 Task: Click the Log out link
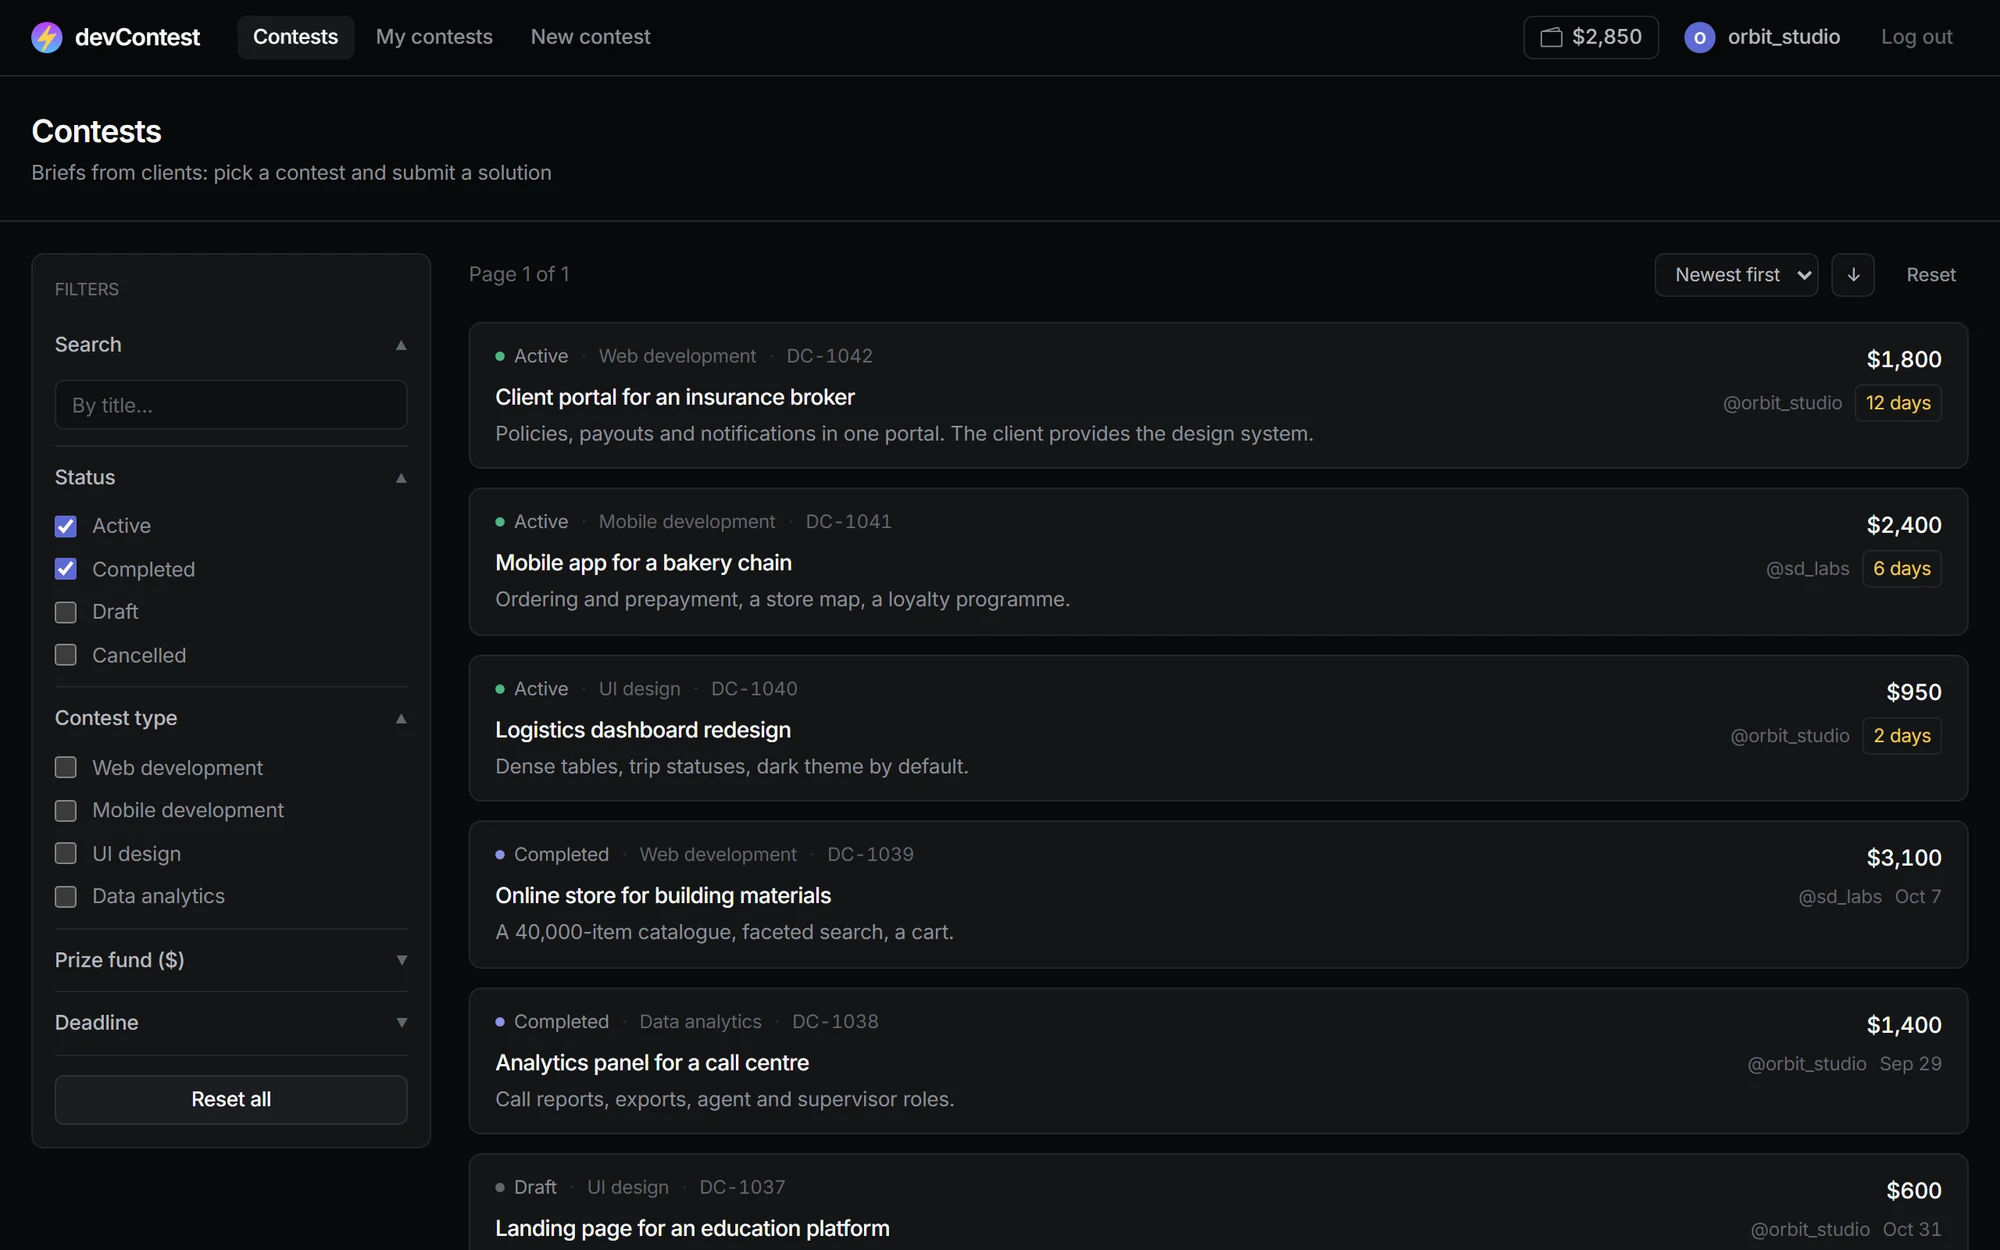[x=1916, y=37]
